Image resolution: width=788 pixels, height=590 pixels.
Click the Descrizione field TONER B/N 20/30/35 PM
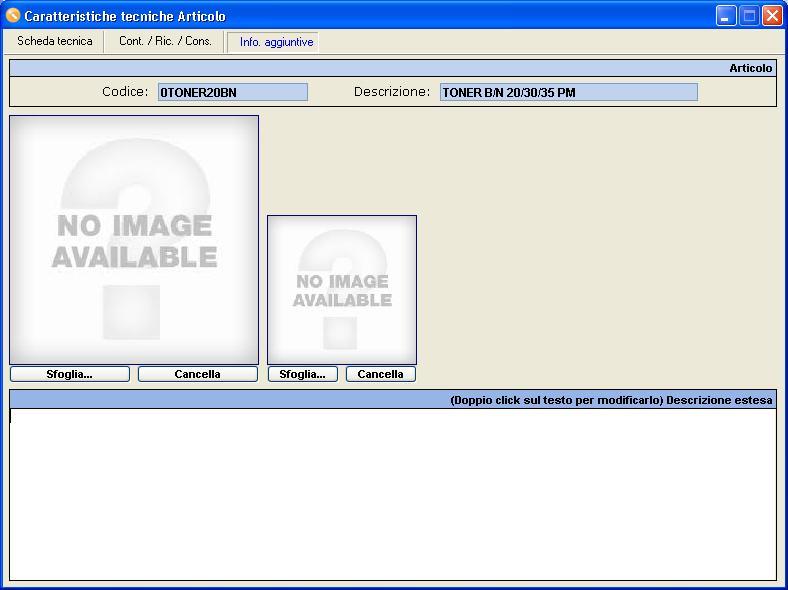coord(568,92)
